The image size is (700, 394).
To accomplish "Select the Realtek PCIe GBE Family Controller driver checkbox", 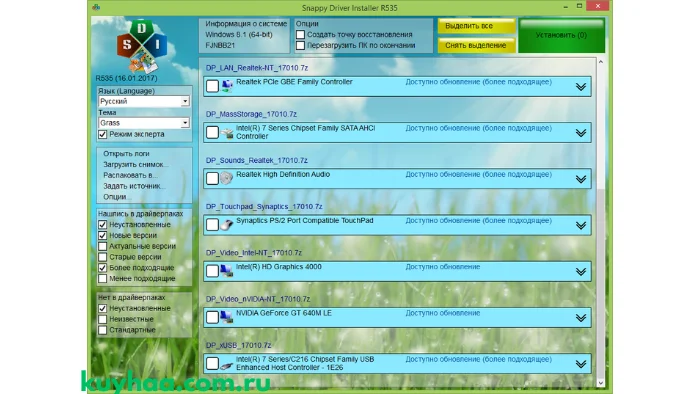I will (x=212, y=86).
